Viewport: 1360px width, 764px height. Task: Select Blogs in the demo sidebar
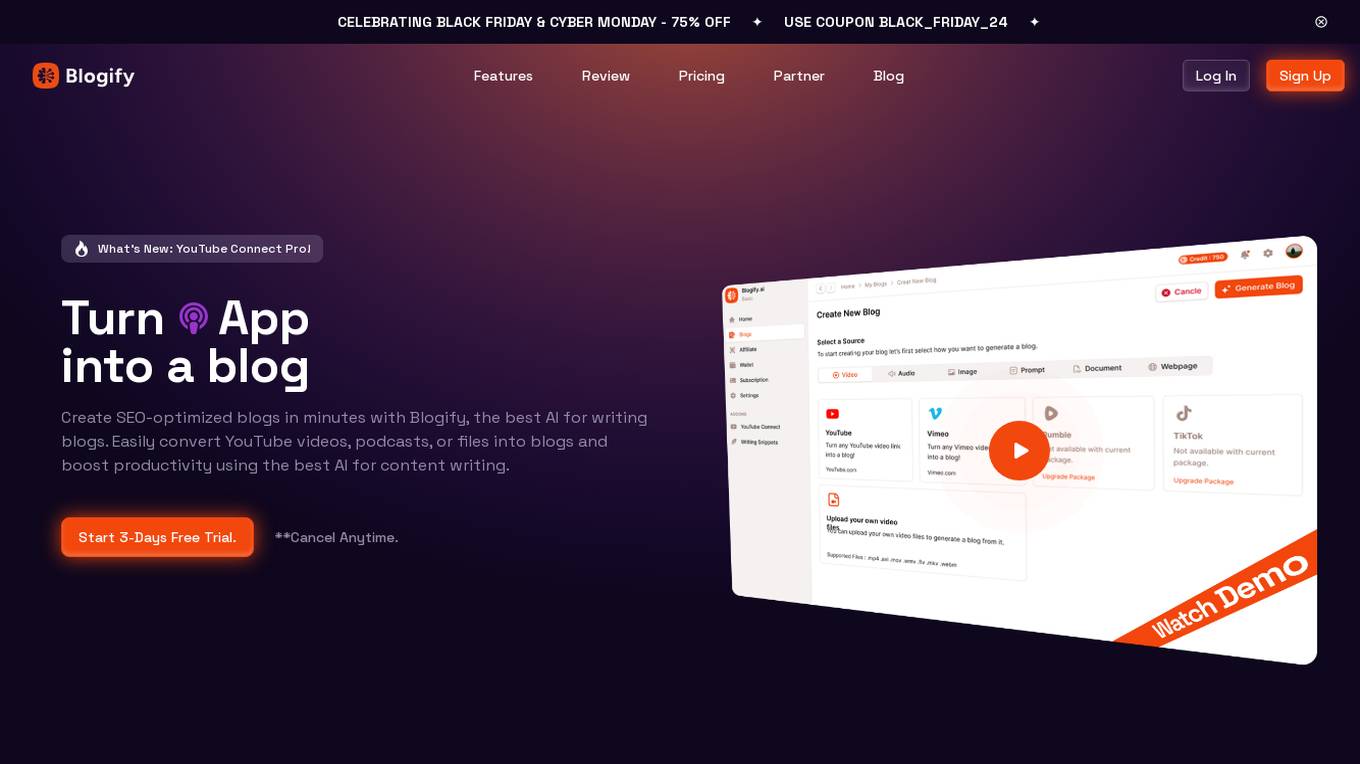[766, 334]
